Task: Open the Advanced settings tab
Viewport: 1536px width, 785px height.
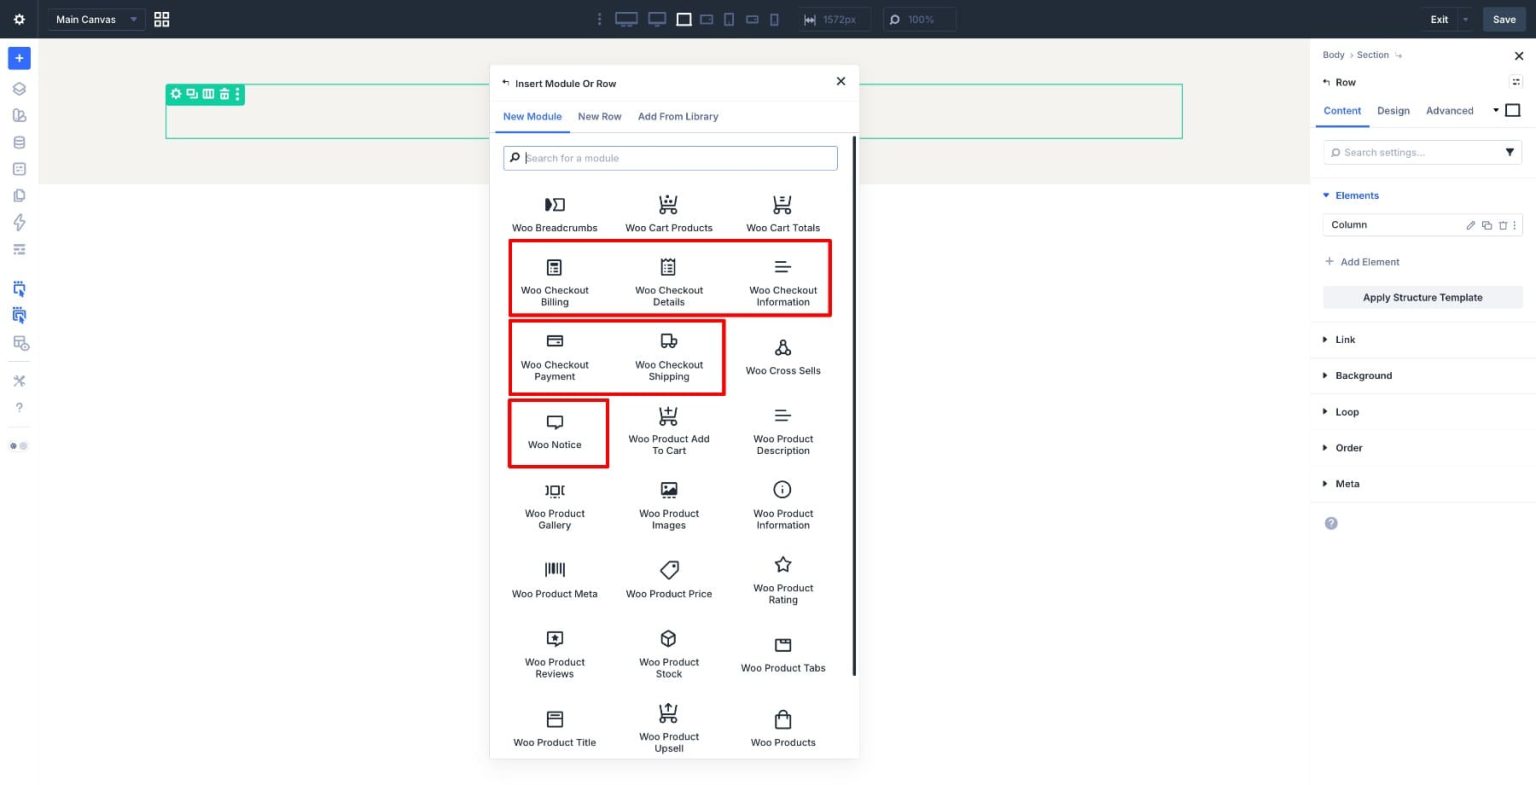Action: tap(1449, 111)
